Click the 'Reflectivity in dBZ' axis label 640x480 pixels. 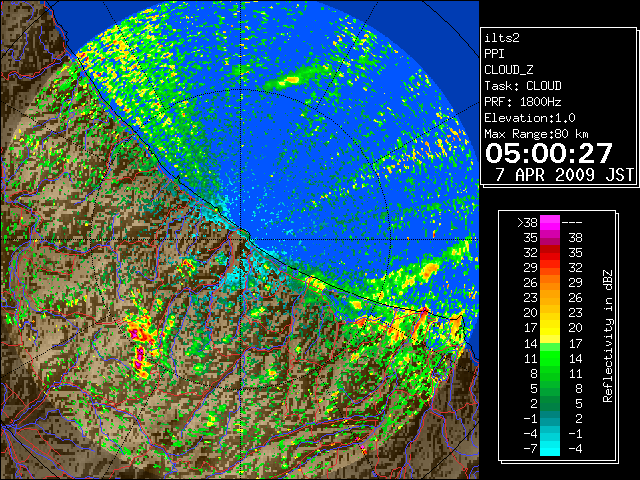coord(608,336)
